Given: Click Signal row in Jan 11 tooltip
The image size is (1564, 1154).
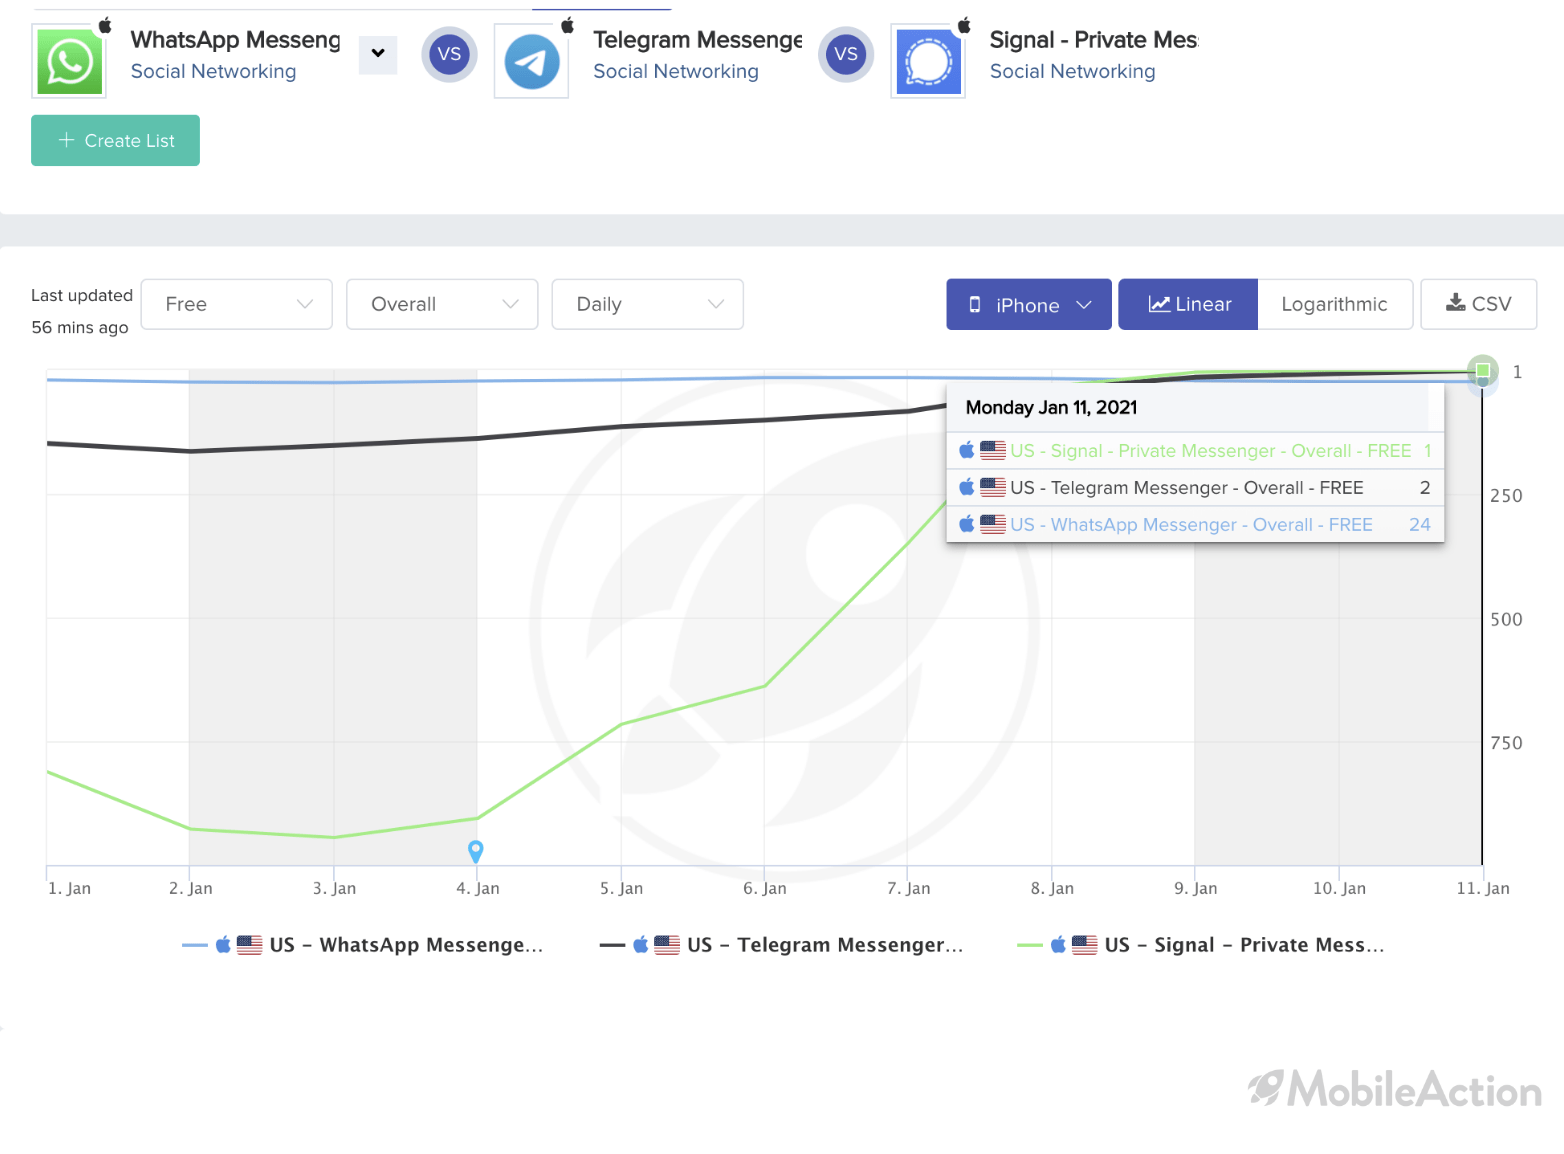Looking at the screenshot, I should [1195, 451].
